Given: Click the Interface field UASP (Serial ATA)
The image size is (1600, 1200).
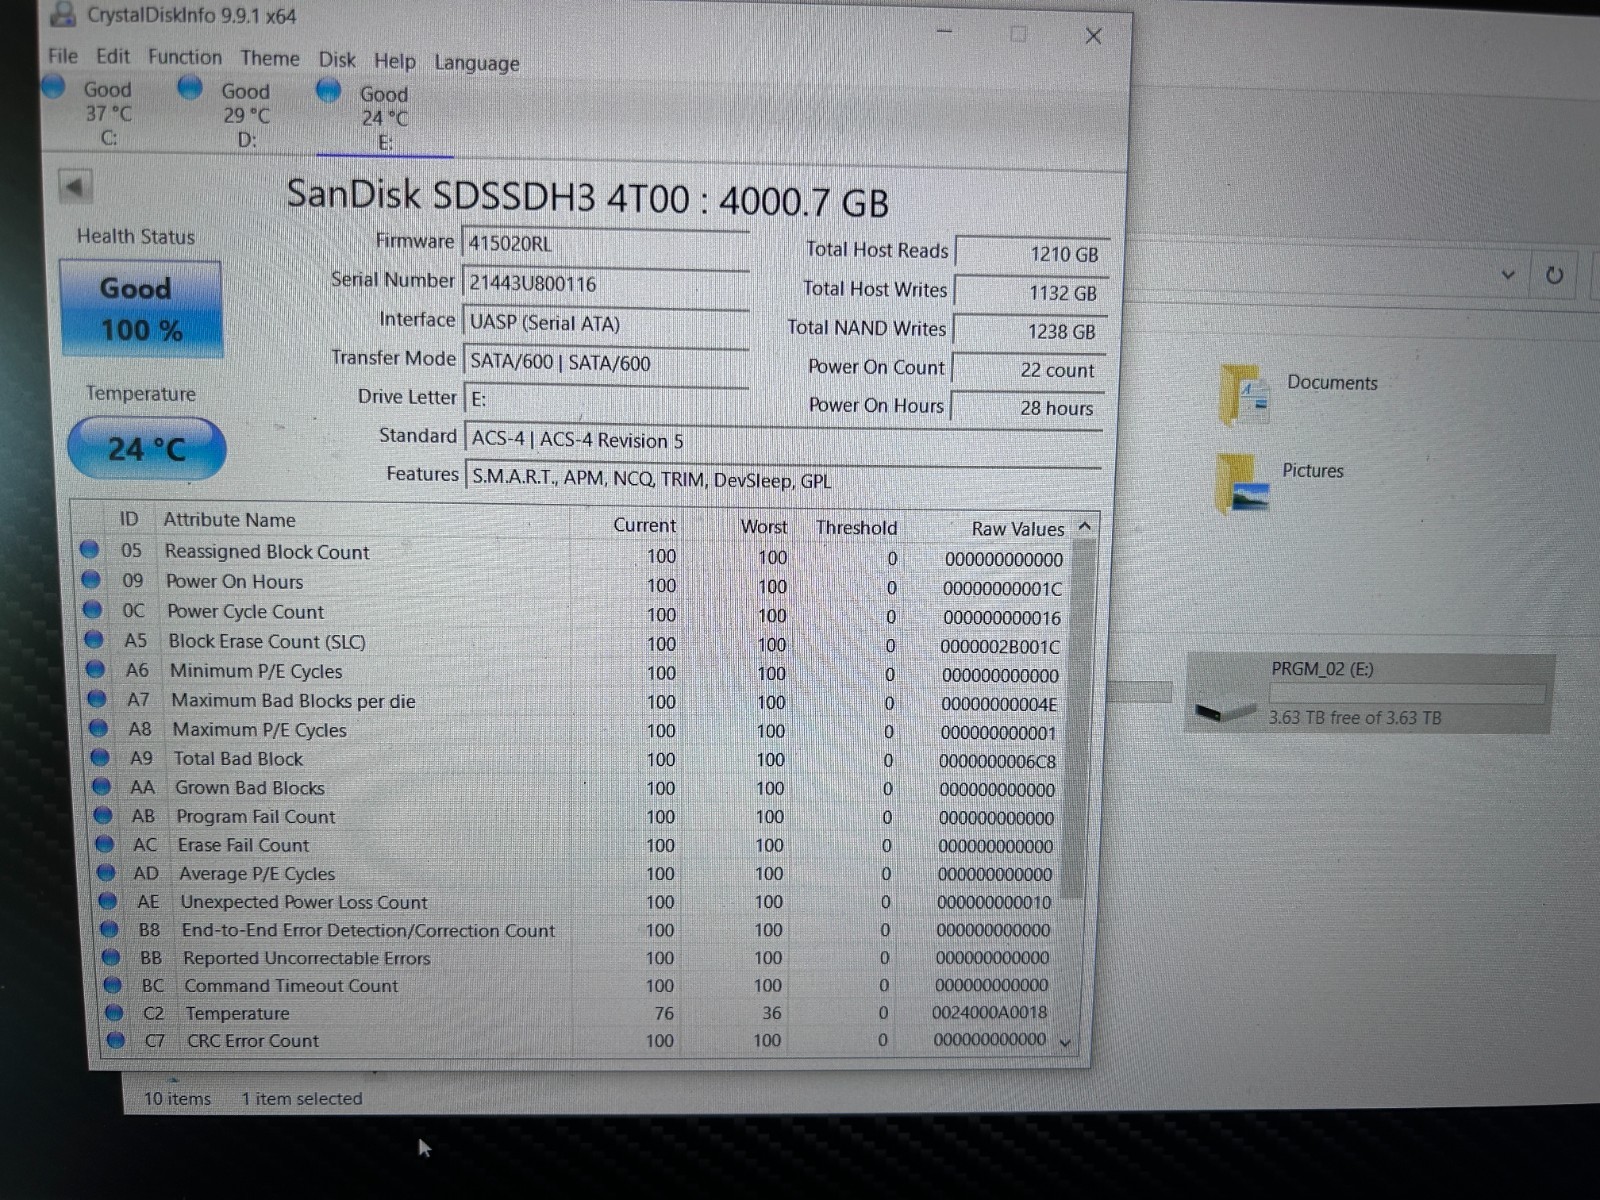Looking at the screenshot, I should click(605, 323).
